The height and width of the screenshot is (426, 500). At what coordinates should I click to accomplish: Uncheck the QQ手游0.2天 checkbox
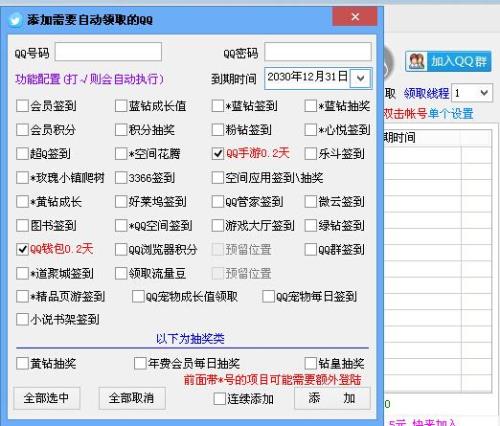pyautogui.click(x=217, y=154)
